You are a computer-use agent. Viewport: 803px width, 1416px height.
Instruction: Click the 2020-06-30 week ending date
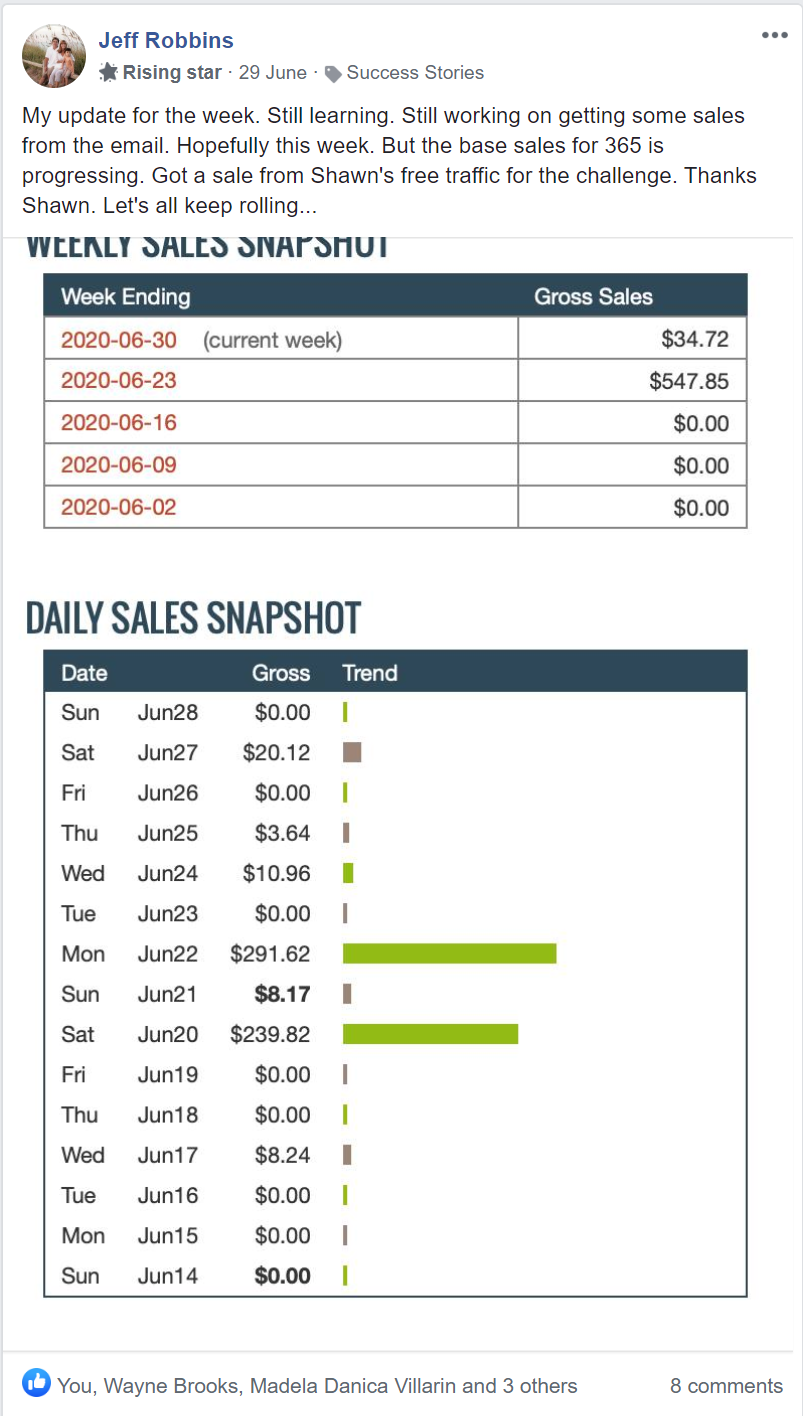[x=119, y=340]
